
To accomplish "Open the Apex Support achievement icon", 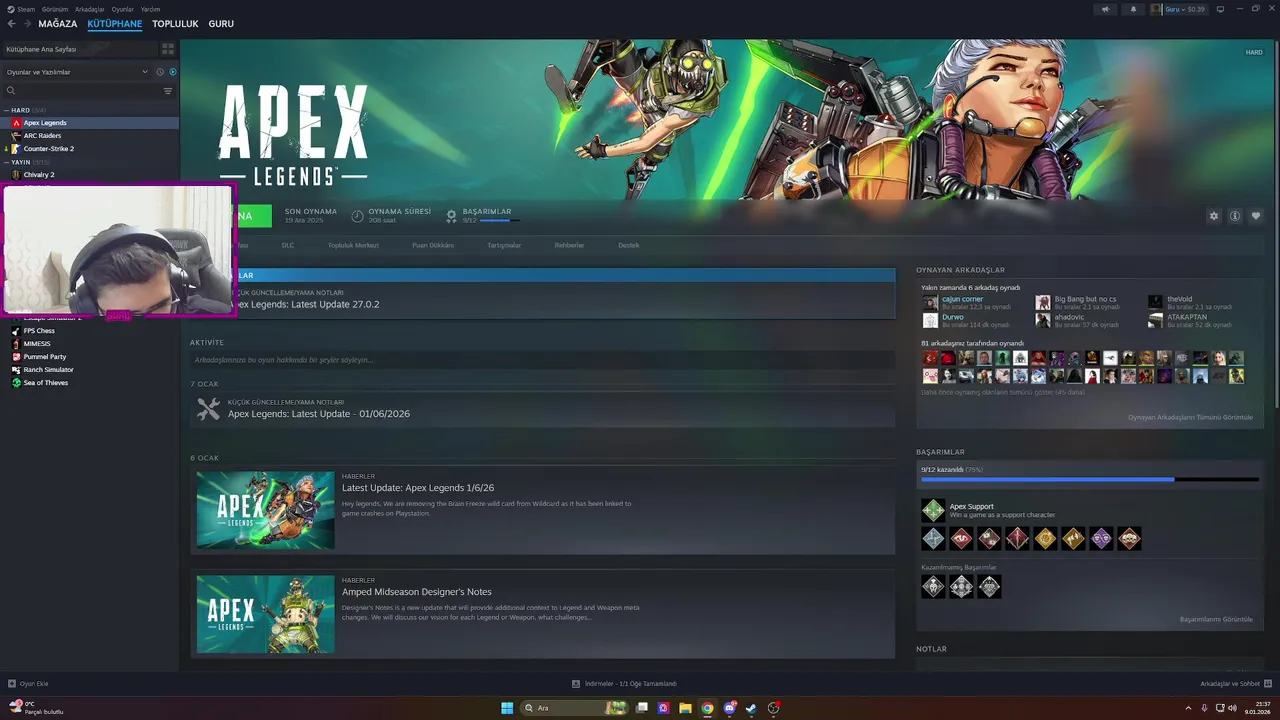I will coord(933,511).
